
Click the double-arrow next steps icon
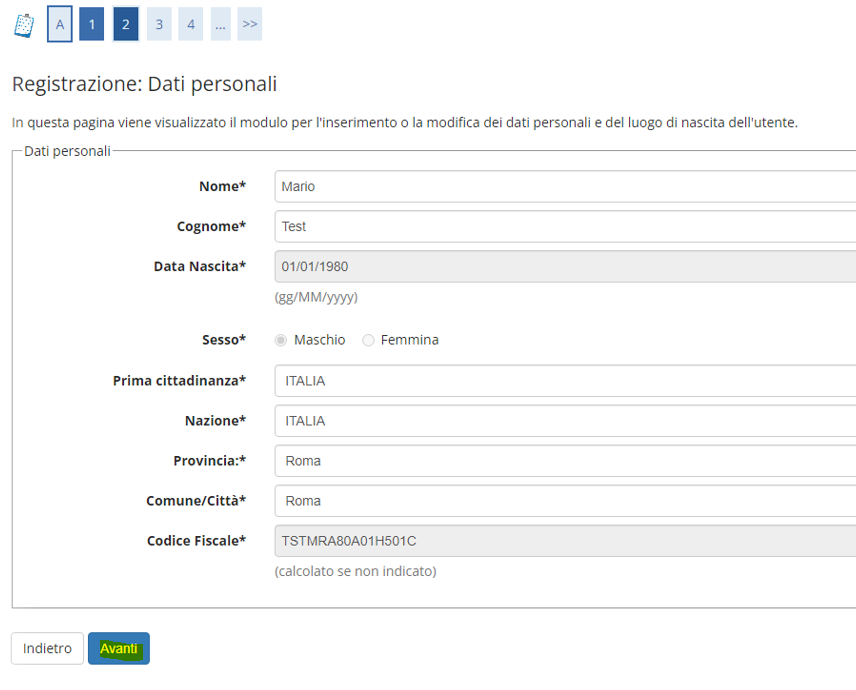(249, 24)
